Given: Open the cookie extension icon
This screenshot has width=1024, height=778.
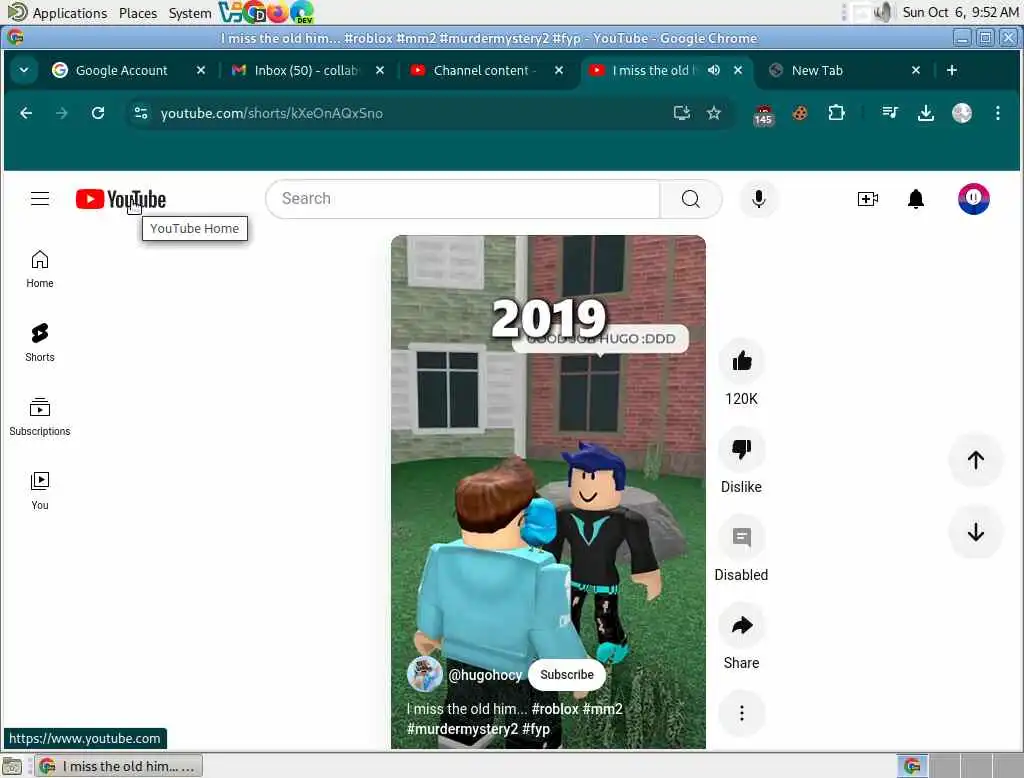Looking at the screenshot, I should coord(799,113).
